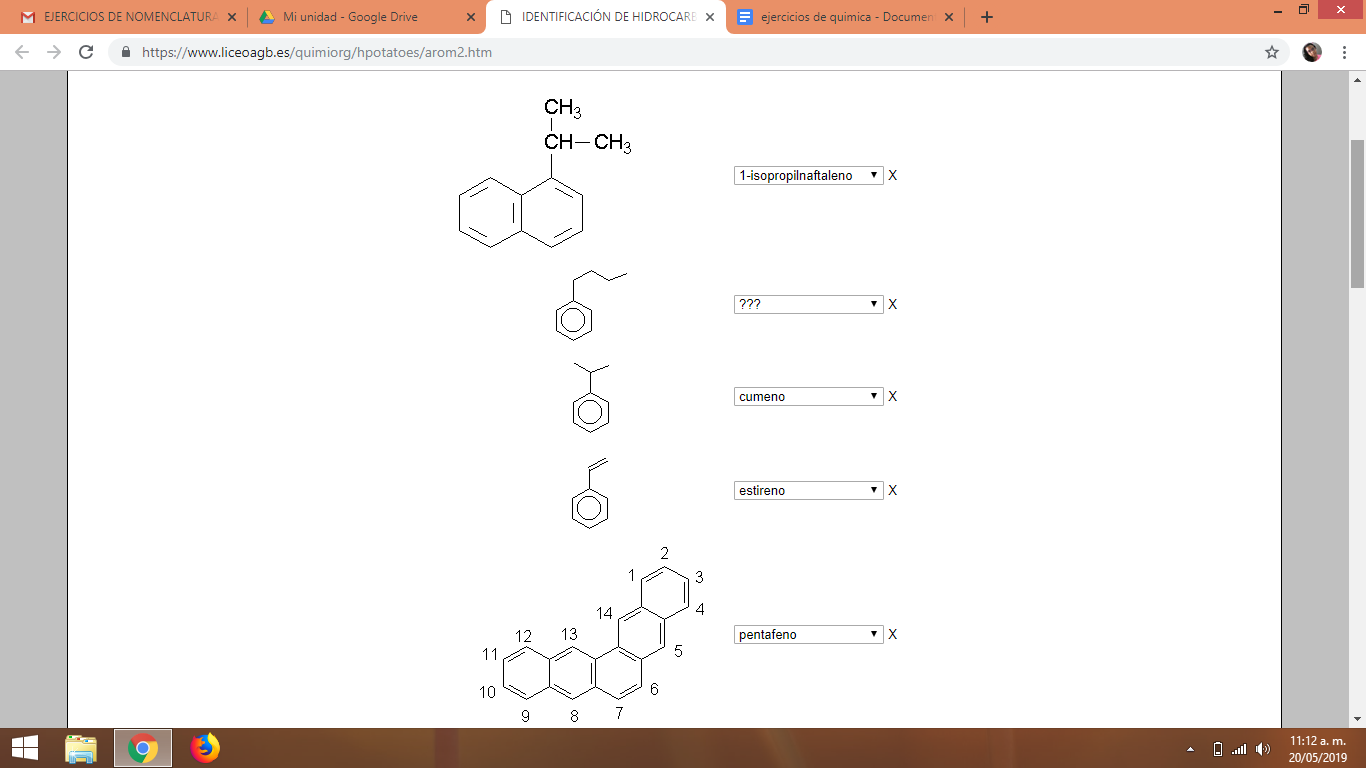This screenshot has width=1366, height=768.
Task: Click the Chrome taskbar icon
Action: [143, 748]
